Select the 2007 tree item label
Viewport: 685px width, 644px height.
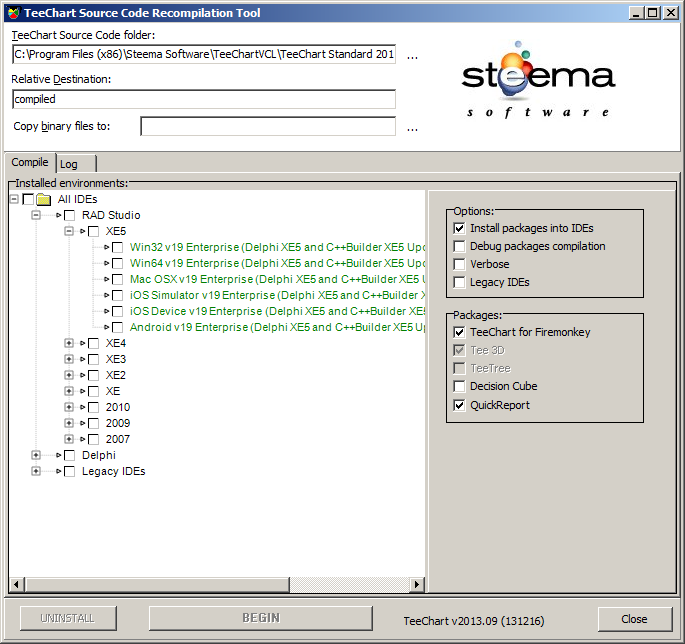(x=118, y=440)
